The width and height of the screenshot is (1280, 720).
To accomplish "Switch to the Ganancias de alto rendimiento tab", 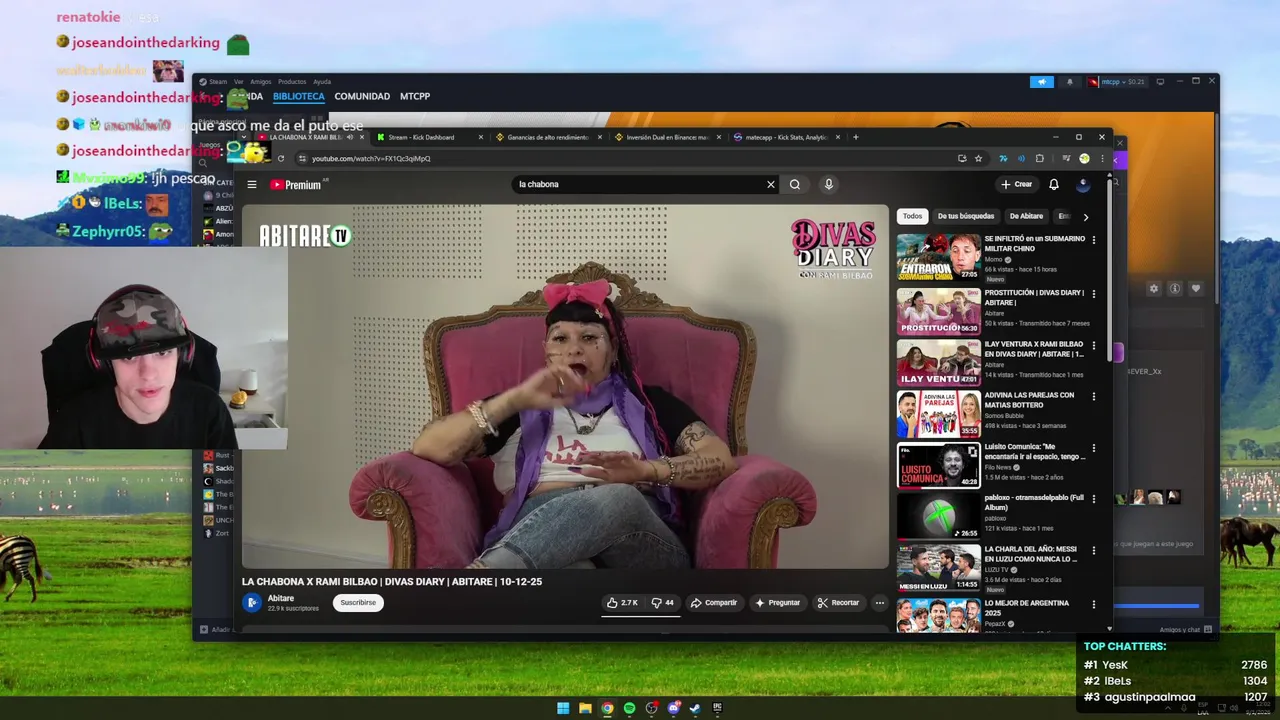I will [547, 137].
